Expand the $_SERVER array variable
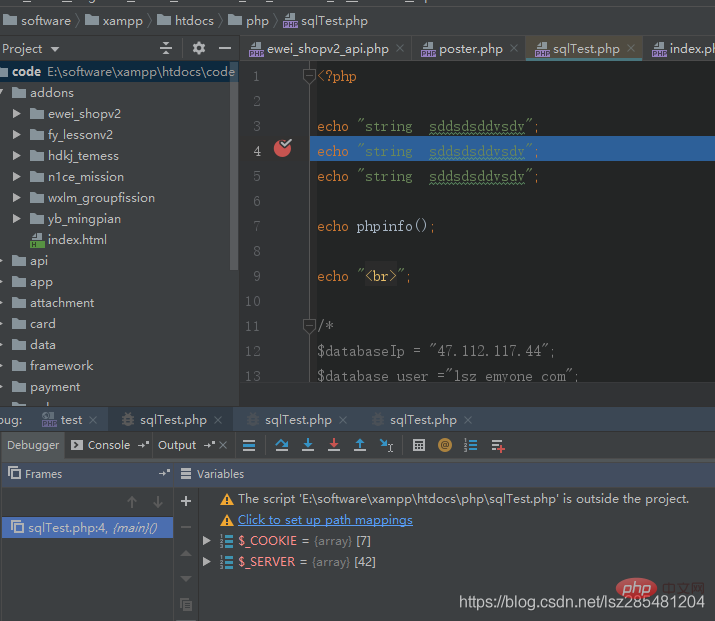Viewport: 715px width, 621px height. pos(207,562)
